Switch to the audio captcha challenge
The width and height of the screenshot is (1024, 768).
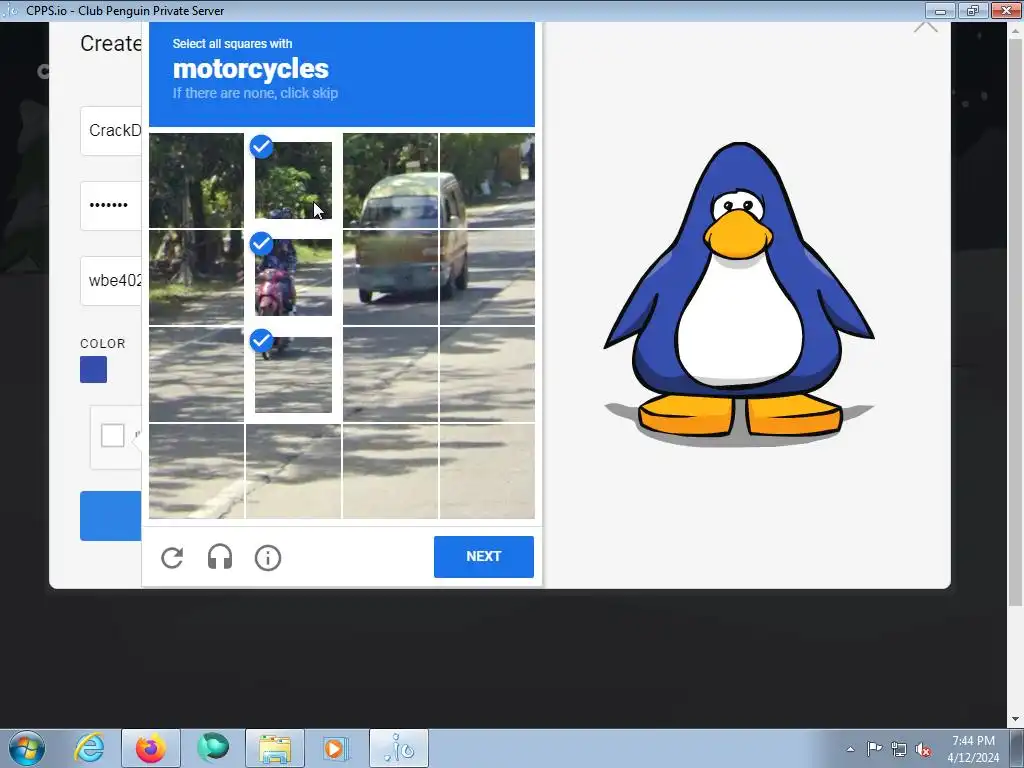(220, 558)
